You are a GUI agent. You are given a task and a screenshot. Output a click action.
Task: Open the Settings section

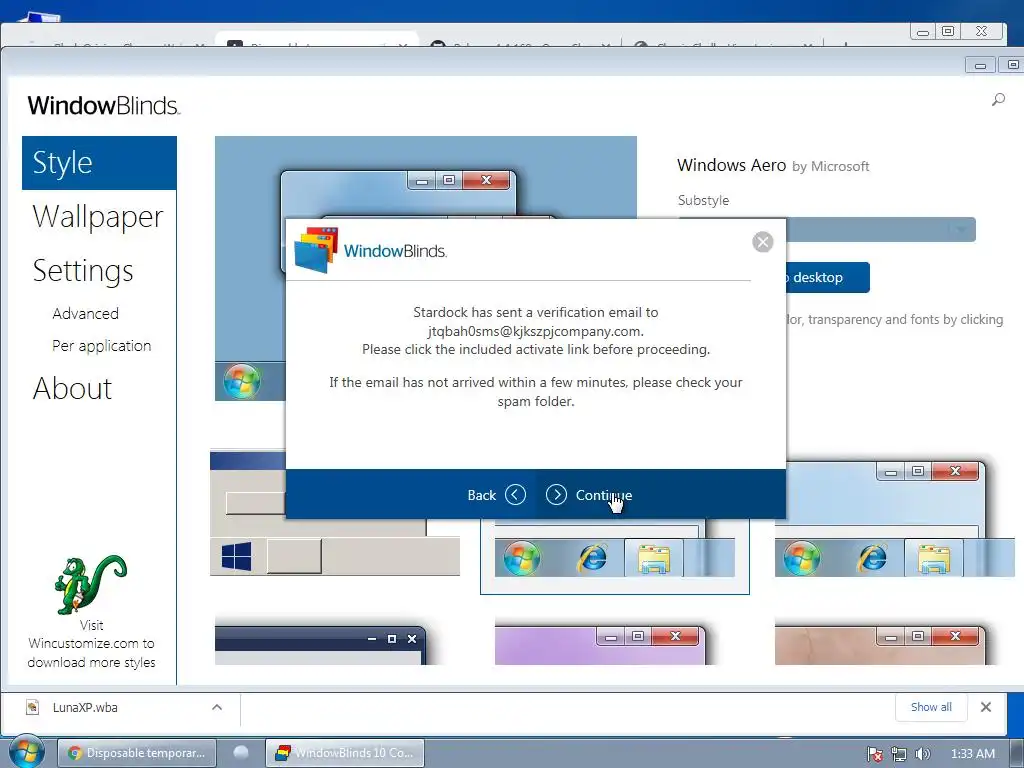[83, 270]
